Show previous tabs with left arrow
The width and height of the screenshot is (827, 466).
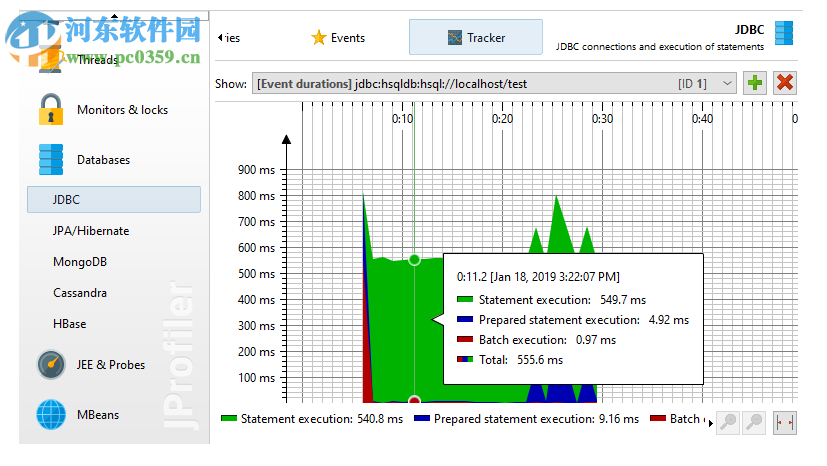pyautogui.click(x=220, y=37)
